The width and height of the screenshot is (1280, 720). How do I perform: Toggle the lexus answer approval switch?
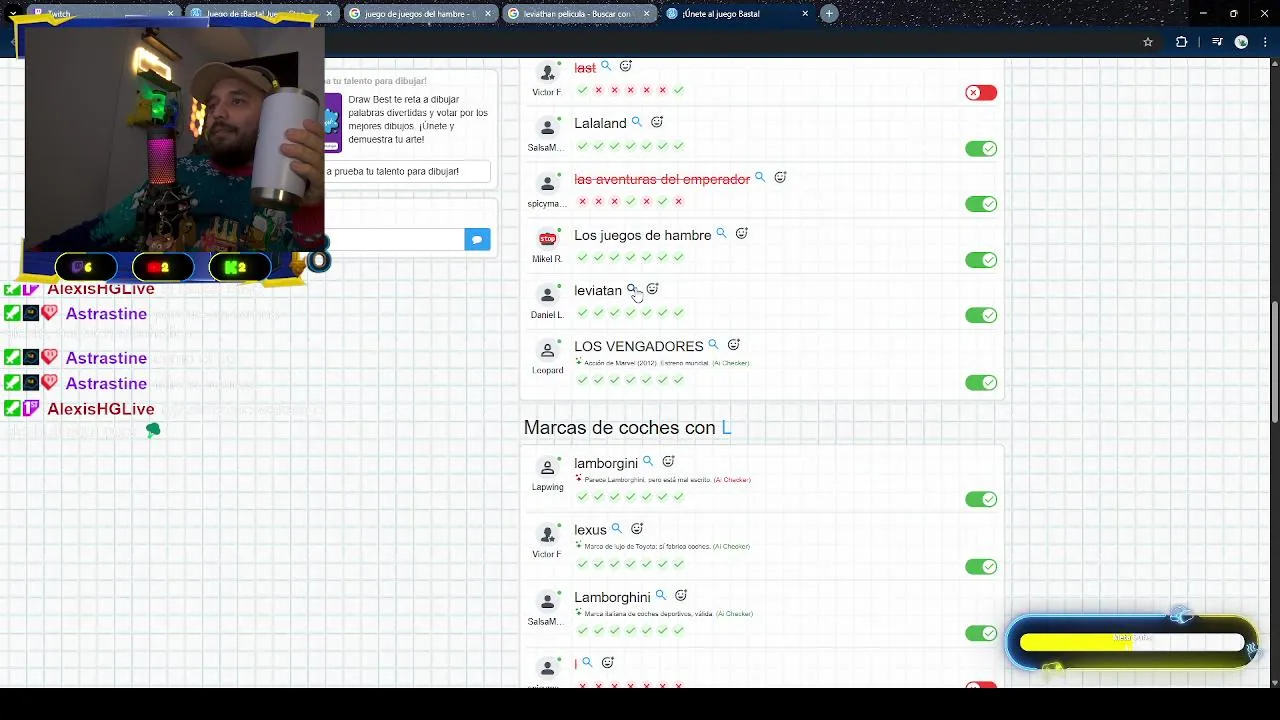(981, 567)
